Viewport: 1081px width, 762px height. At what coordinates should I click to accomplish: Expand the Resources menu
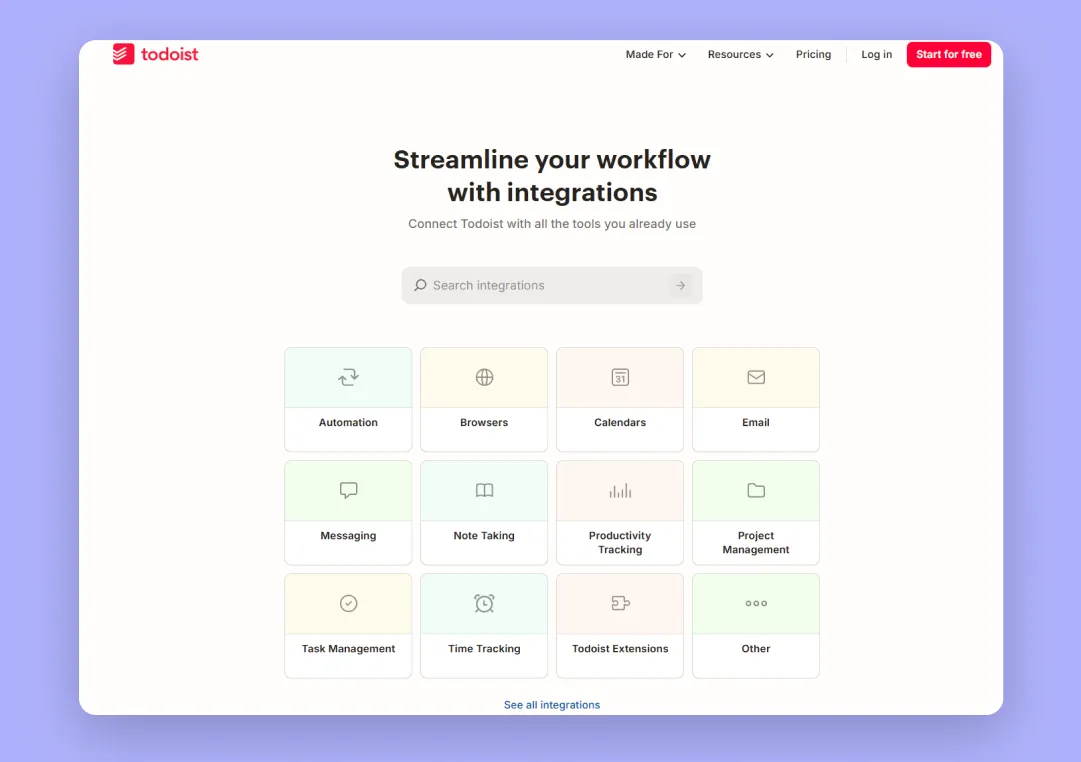[x=740, y=54]
